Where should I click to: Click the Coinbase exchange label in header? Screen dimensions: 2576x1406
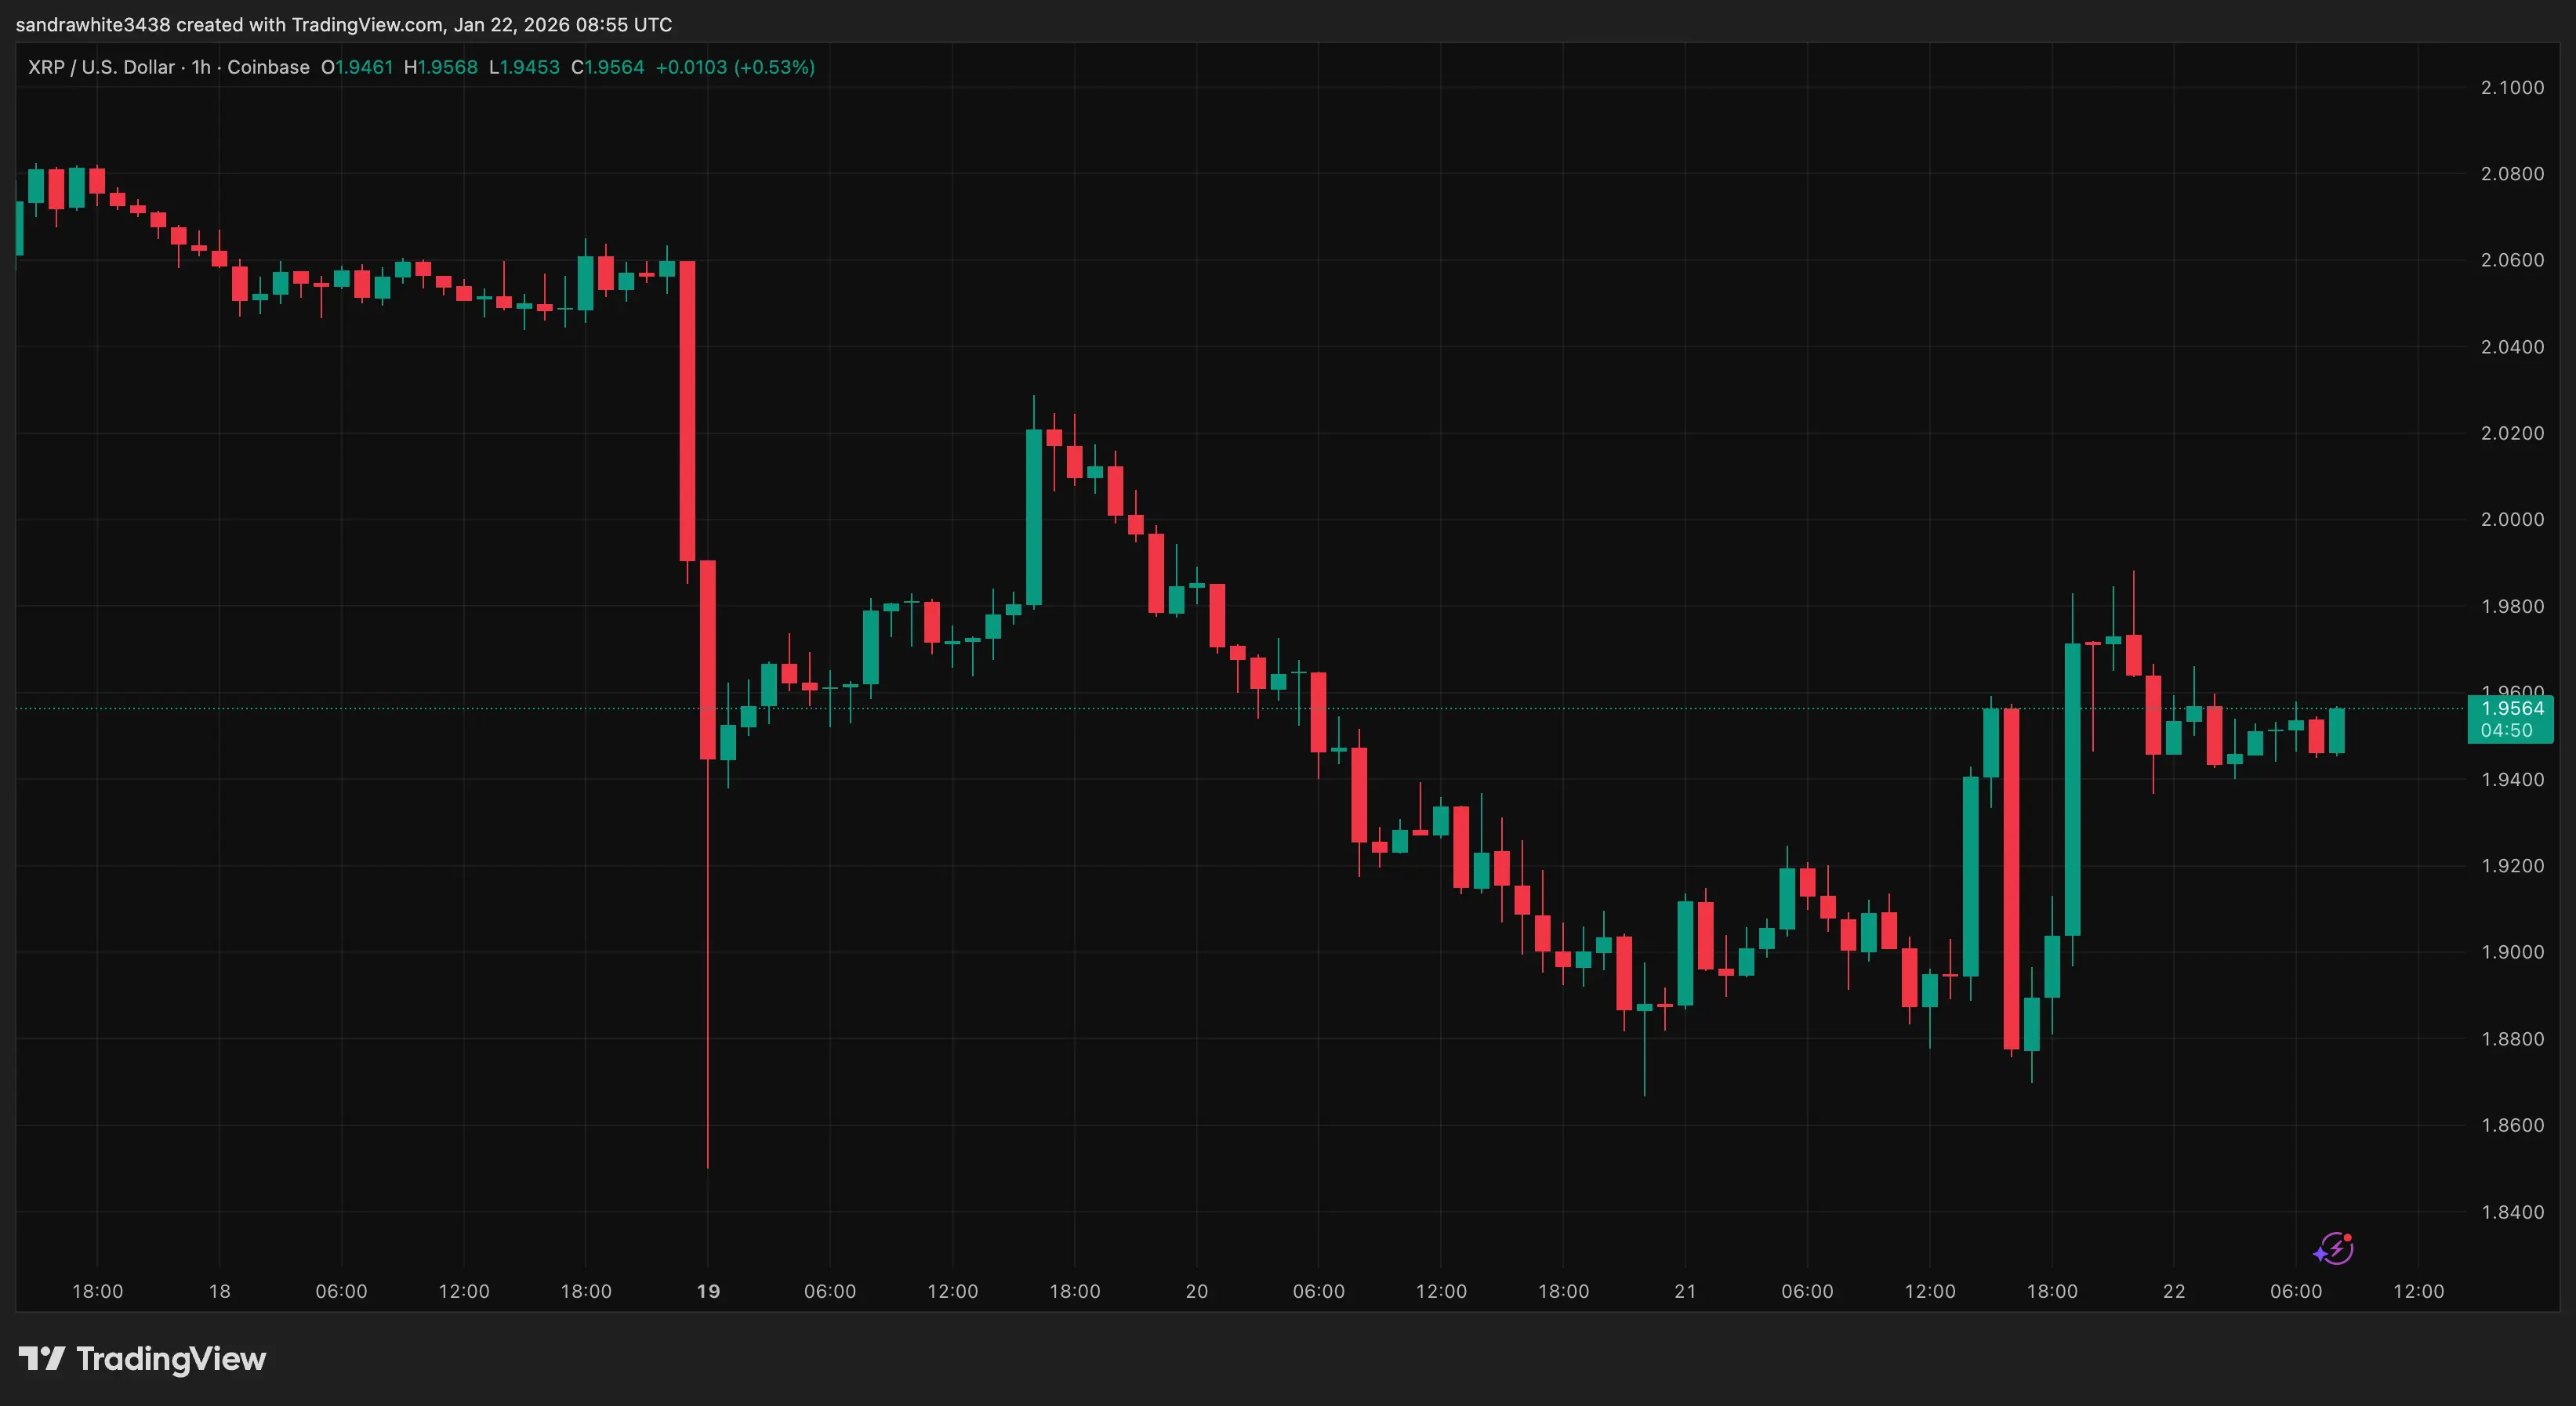(268, 67)
